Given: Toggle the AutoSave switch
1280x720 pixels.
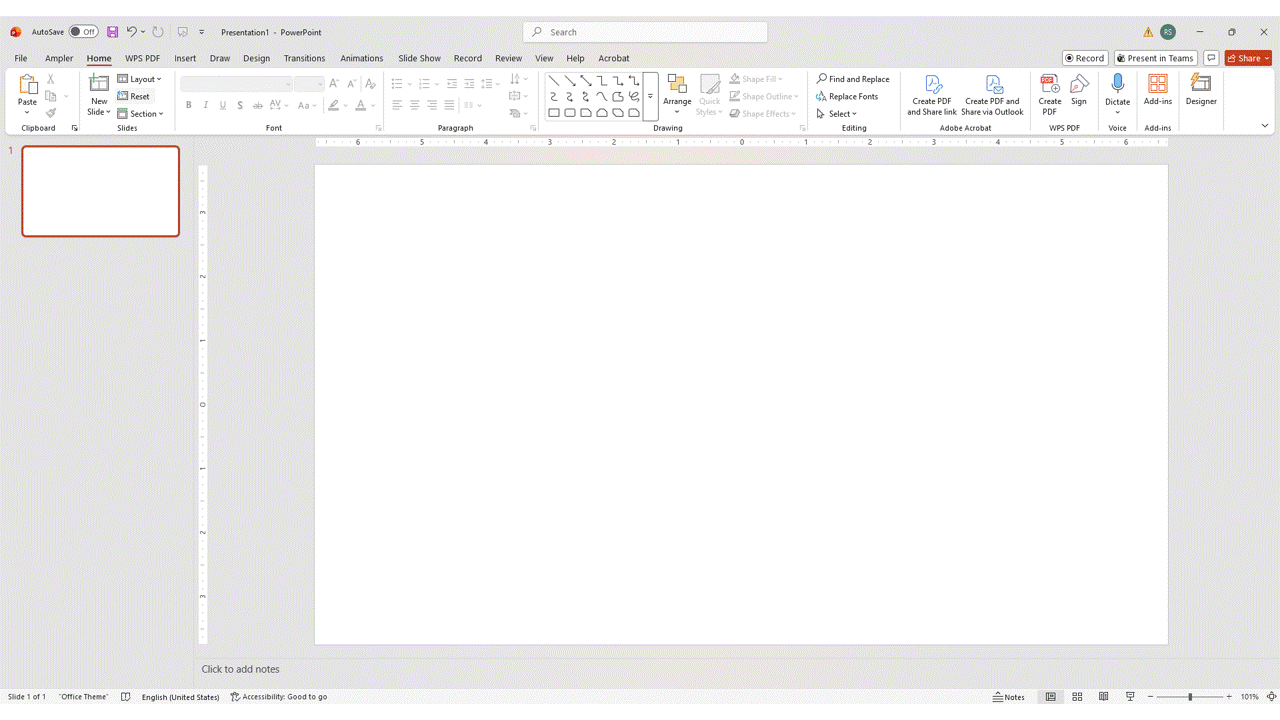Looking at the screenshot, I should click(x=83, y=32).
